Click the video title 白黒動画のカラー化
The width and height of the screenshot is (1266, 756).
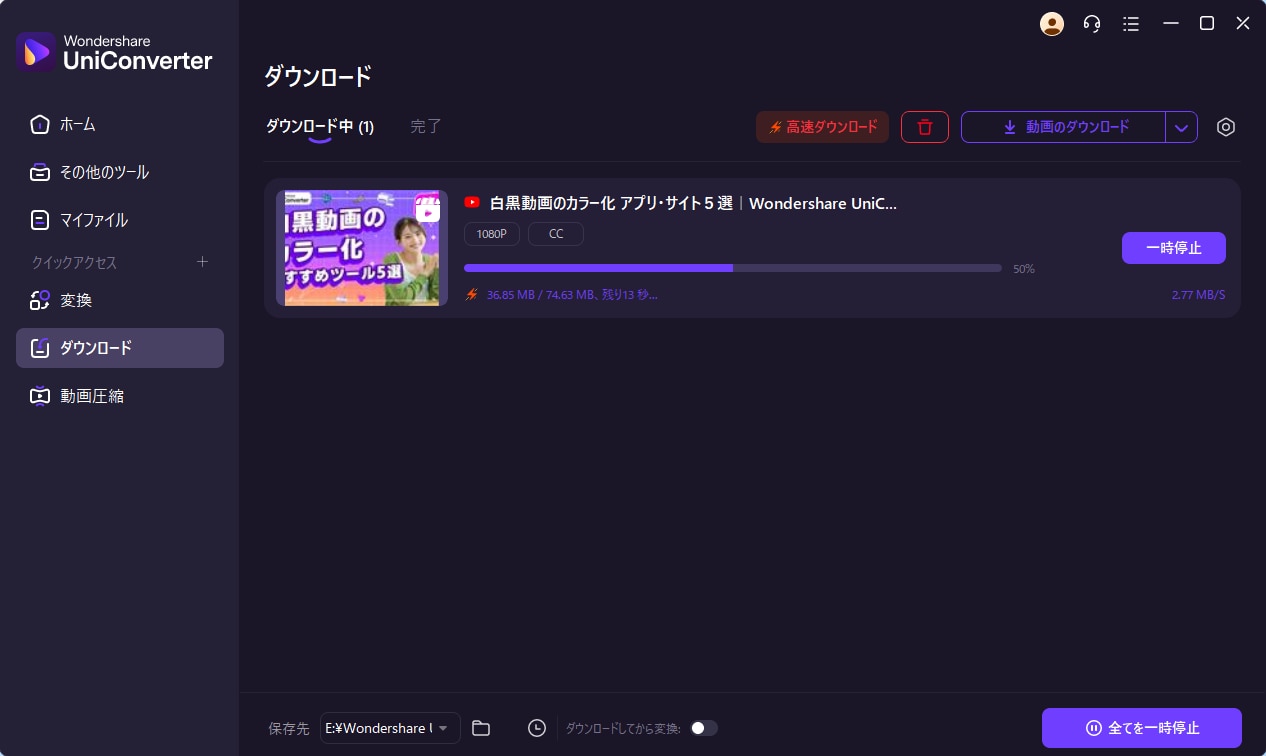point(693,203)
